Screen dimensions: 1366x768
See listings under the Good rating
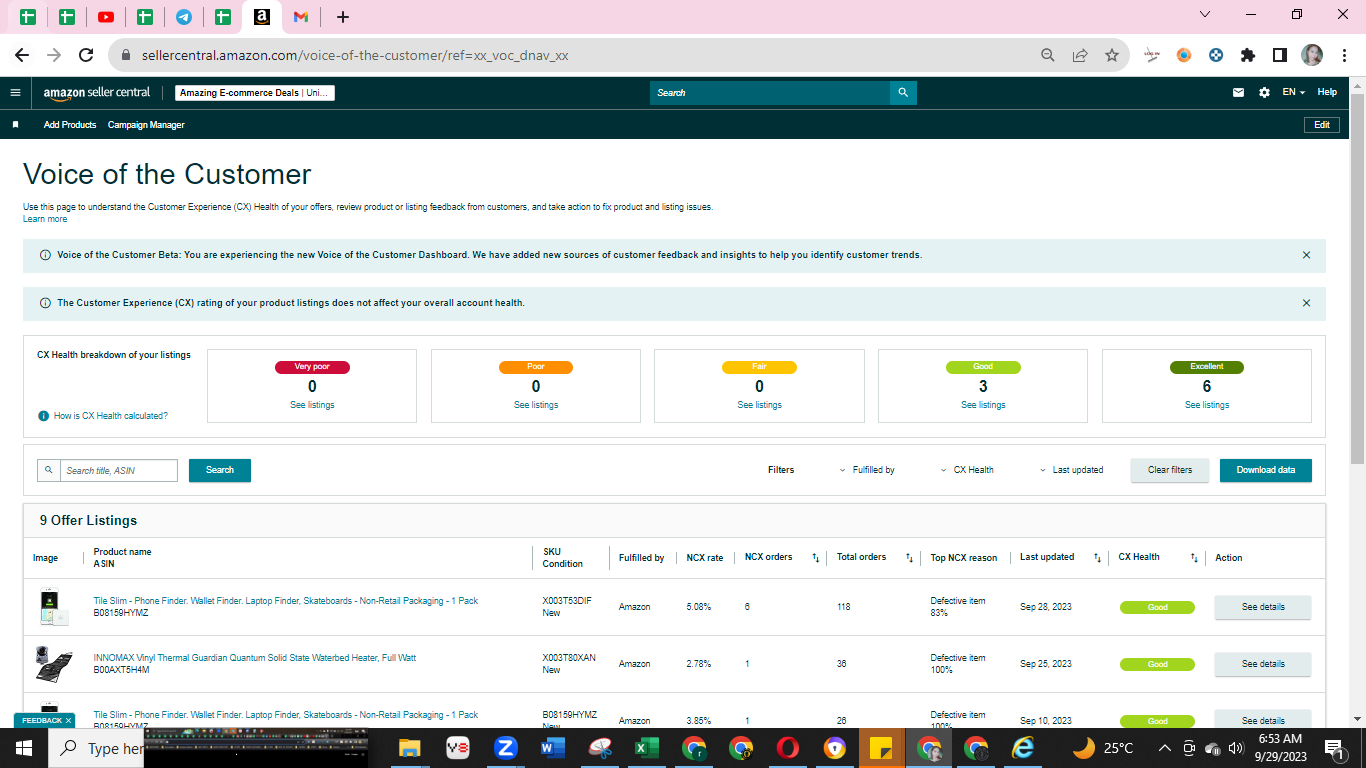coord(983,405)
